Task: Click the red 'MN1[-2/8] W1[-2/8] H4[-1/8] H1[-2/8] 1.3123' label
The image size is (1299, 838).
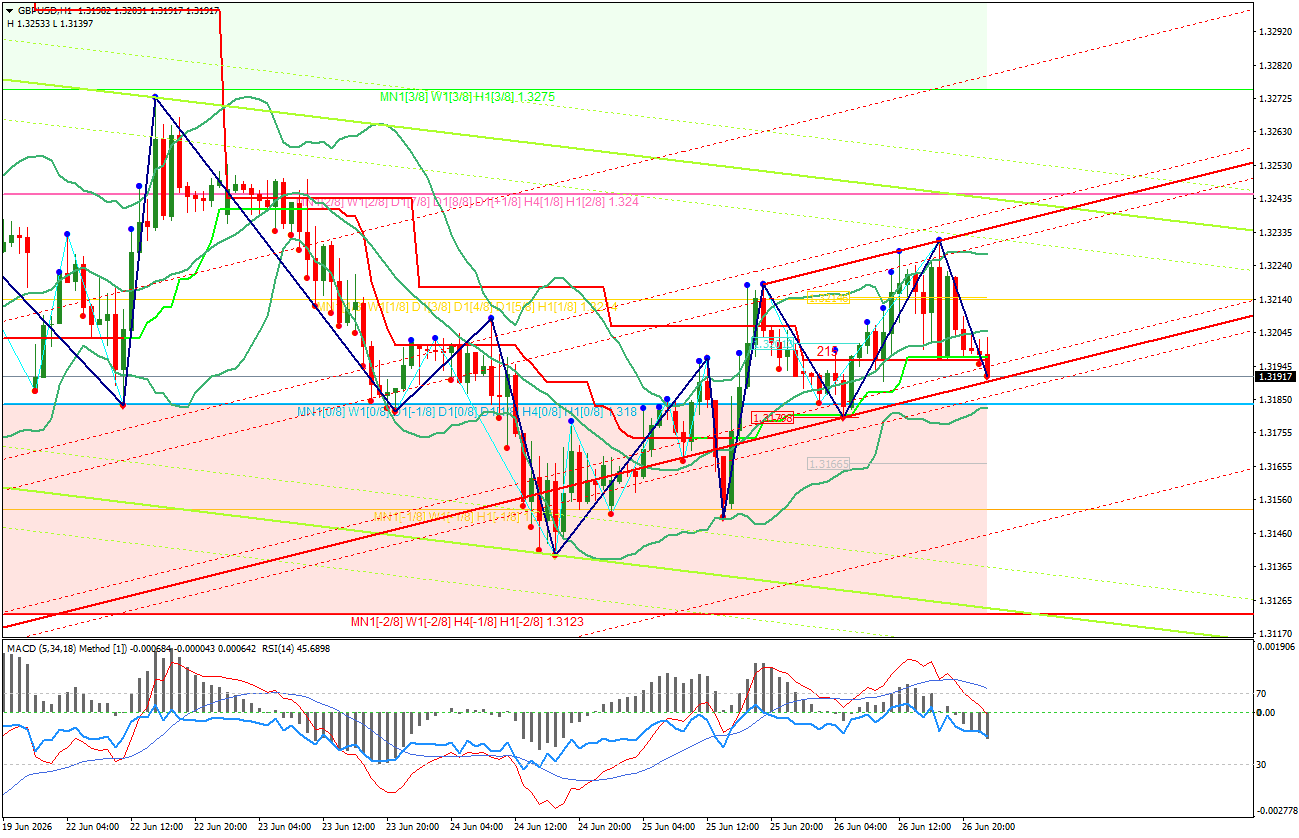Action: tap(467, 622)
